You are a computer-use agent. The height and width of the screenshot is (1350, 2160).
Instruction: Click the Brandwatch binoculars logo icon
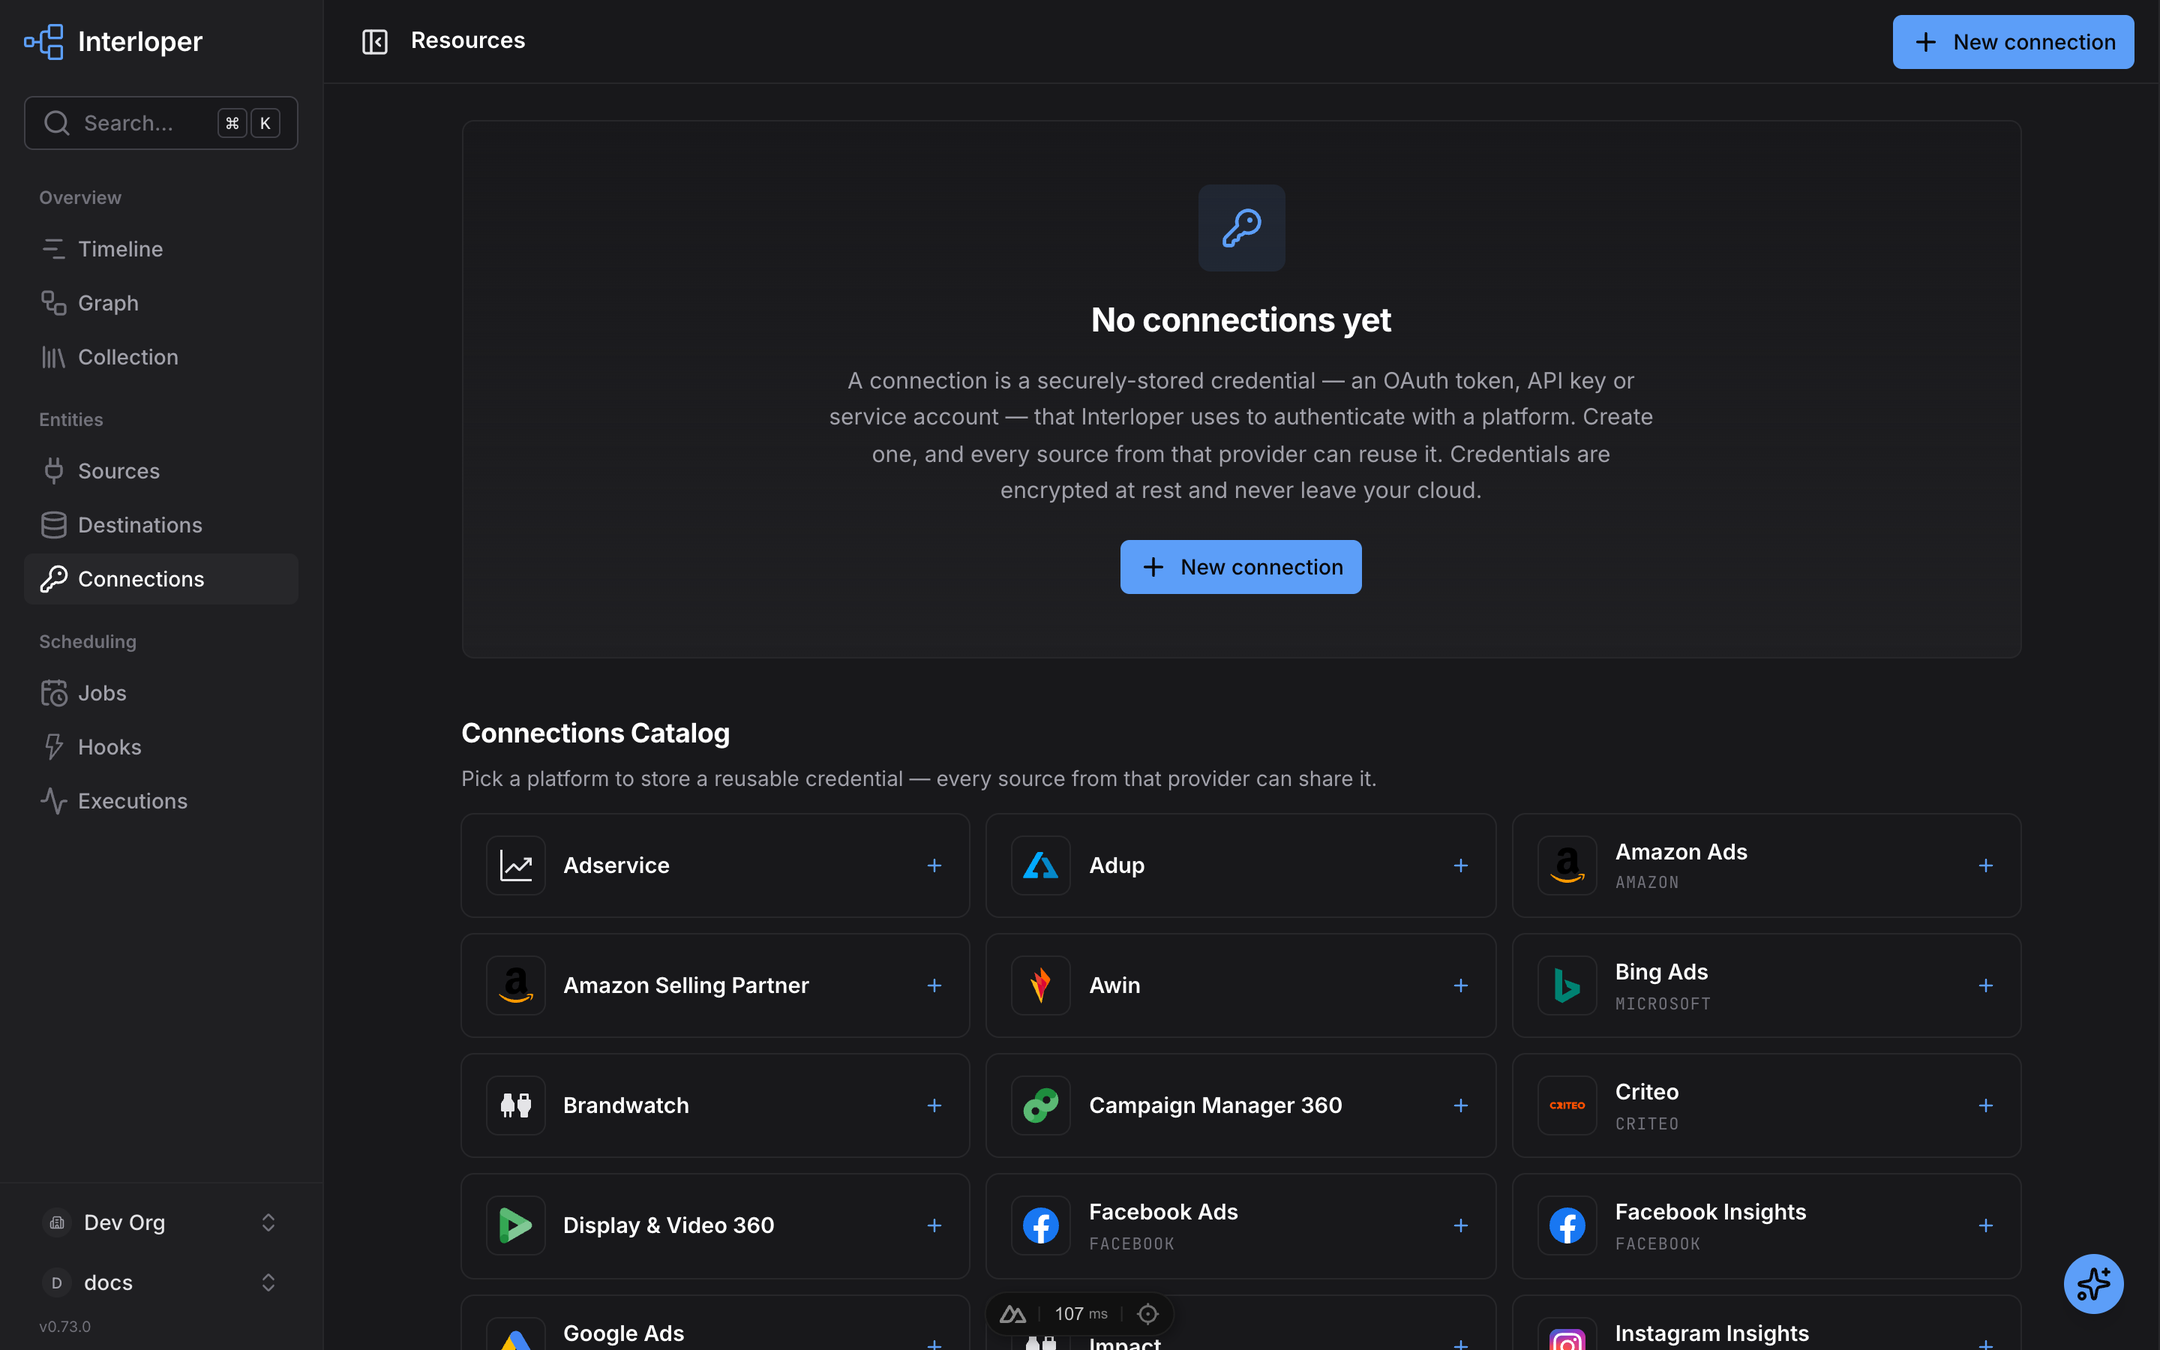(515, 1105)
